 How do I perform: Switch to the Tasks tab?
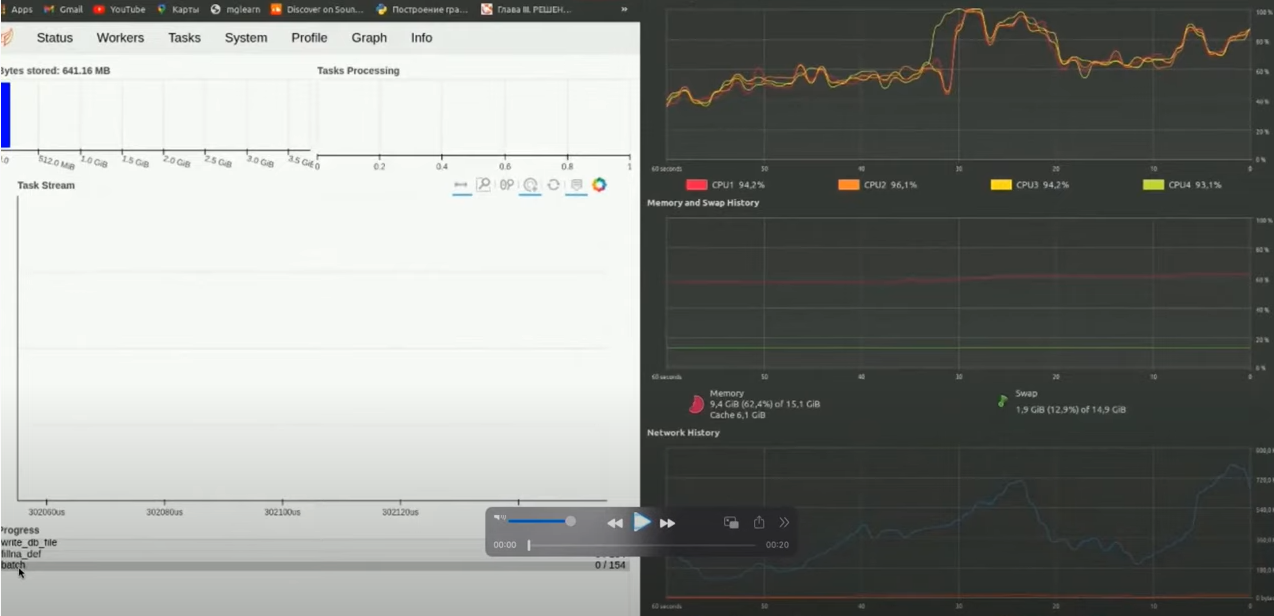tap(184, 38)
